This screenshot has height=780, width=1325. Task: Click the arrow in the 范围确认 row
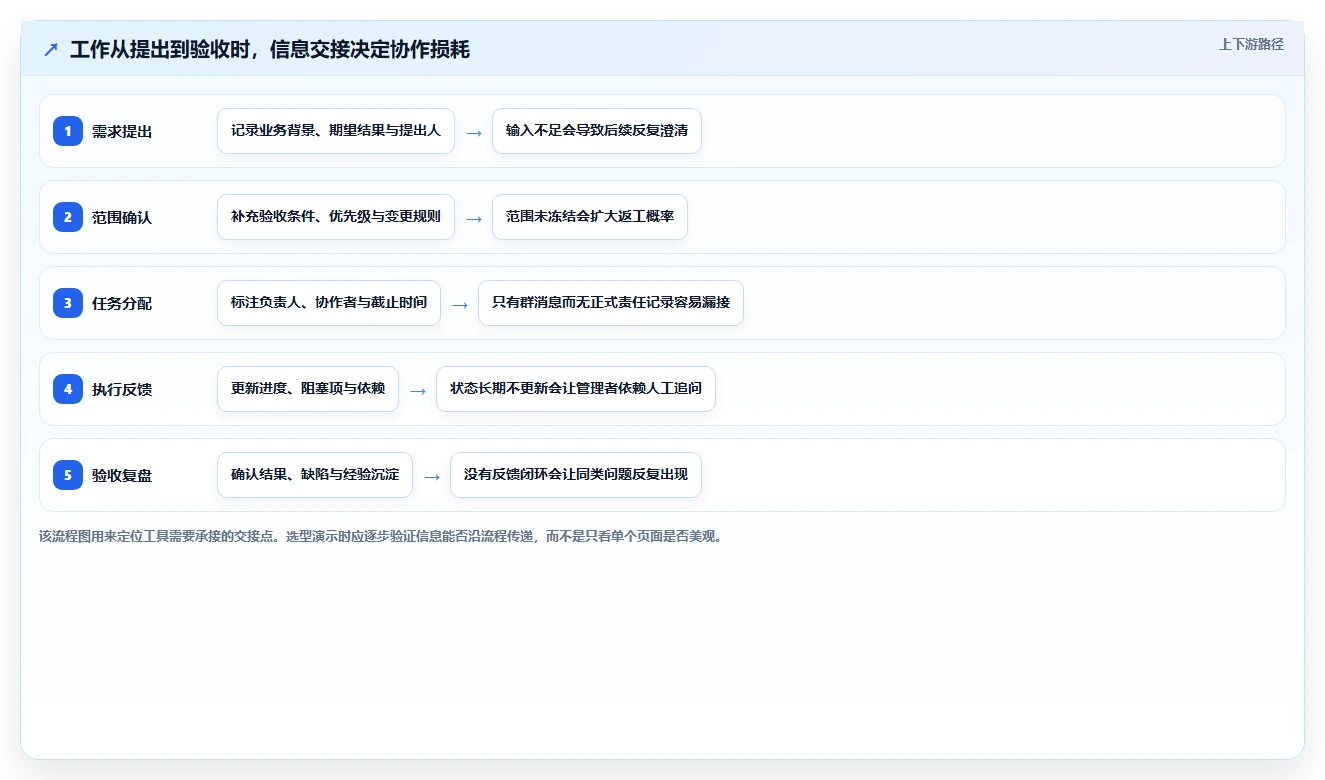coord(474,218)
